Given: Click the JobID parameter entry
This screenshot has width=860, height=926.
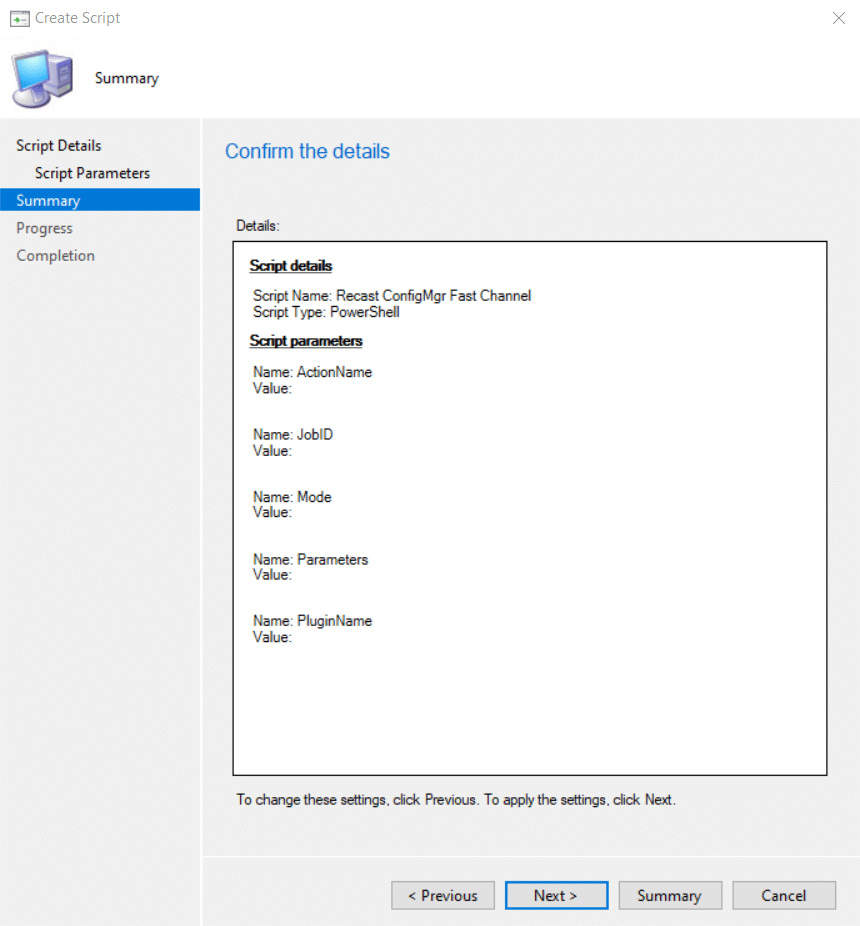Looking at the screenshot, I should (296, 435).
